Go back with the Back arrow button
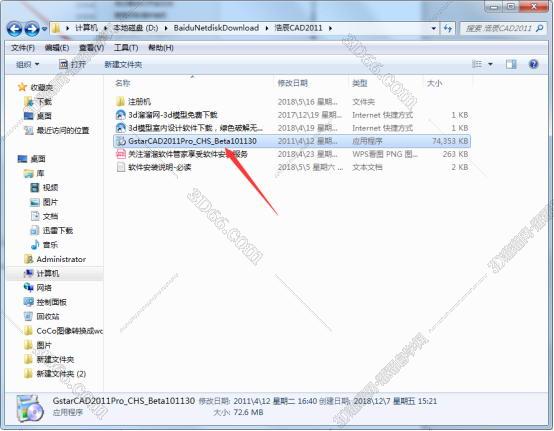This screenshot has height=431, width=554. 14,29
